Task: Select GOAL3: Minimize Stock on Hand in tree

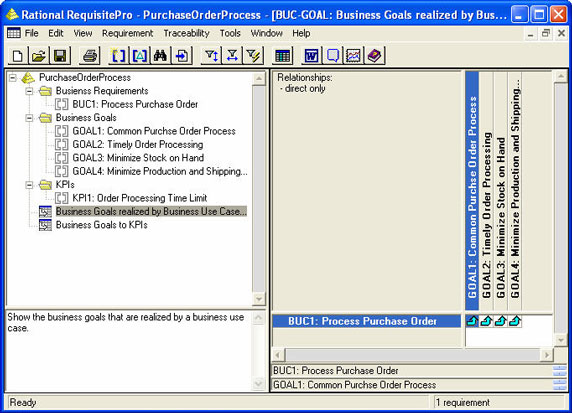Action: pyautogui.click(x=138, y=158)
